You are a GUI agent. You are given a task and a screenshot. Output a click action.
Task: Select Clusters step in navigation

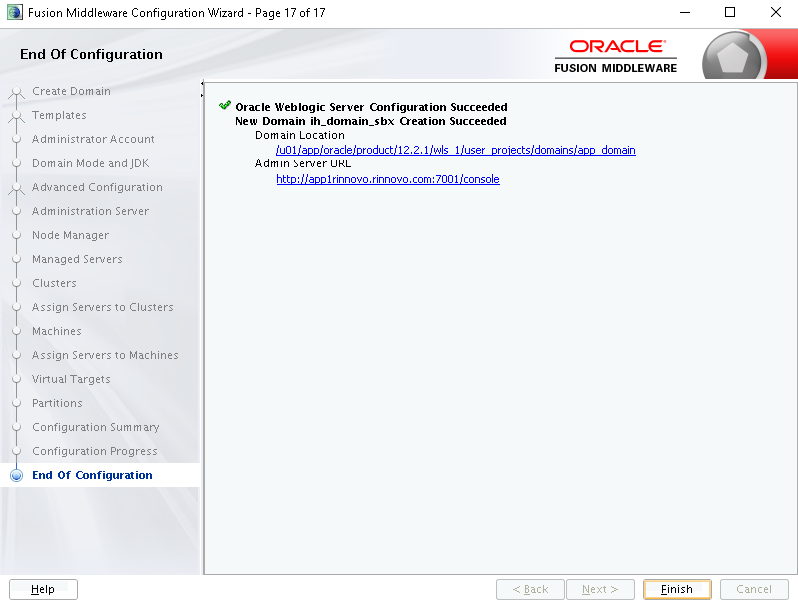pos(54,283)
